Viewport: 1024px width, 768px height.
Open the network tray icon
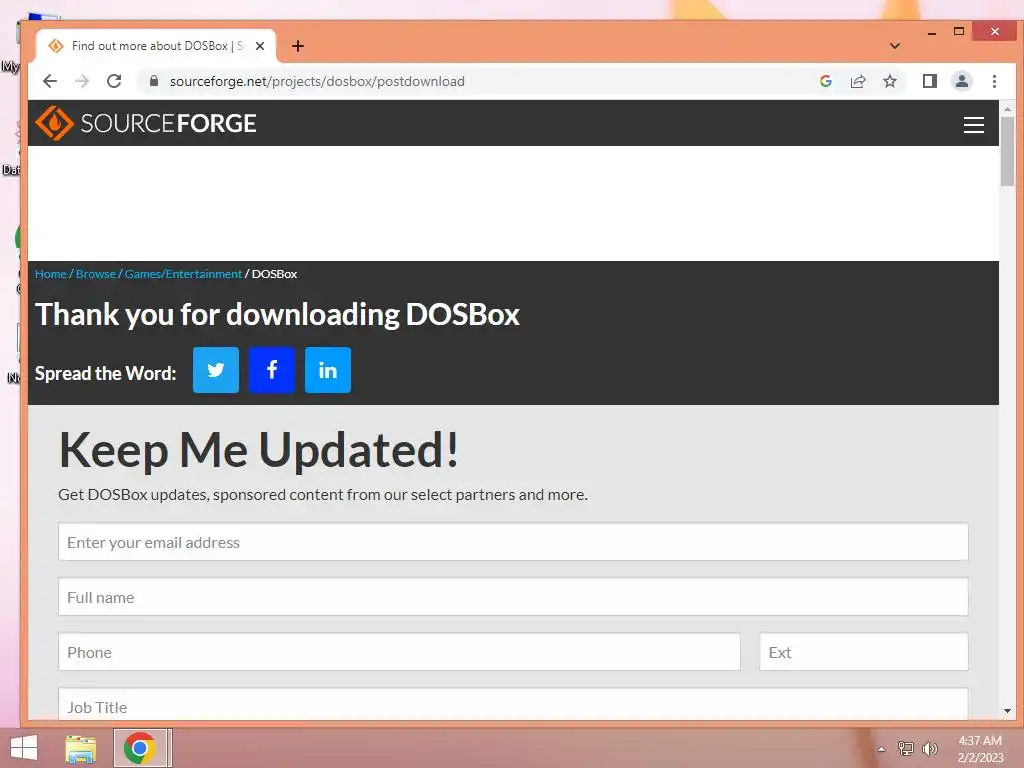(x=906, y=748)
